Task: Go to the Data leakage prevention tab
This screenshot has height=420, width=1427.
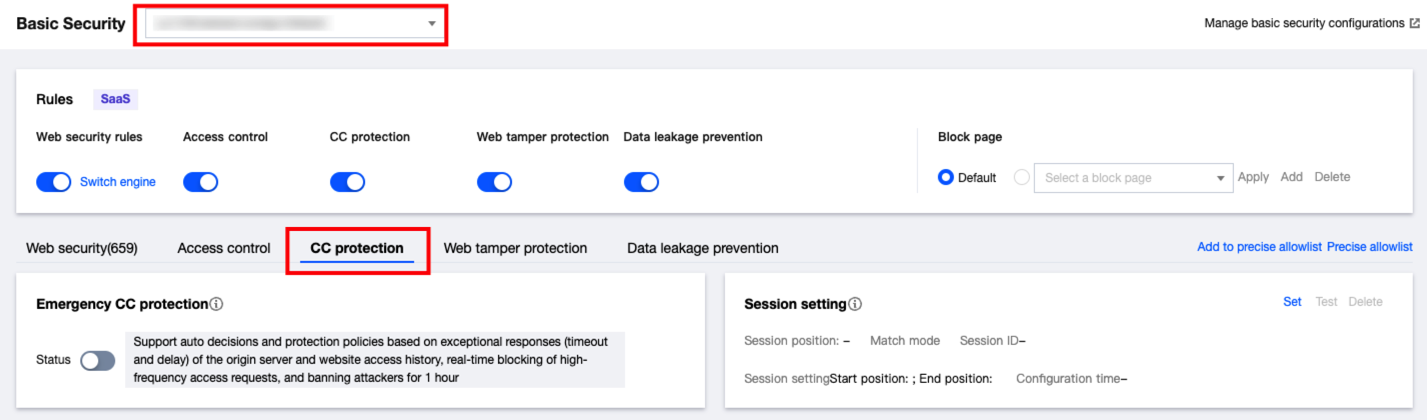Action: pyautogui.click(x=702, y=248)
